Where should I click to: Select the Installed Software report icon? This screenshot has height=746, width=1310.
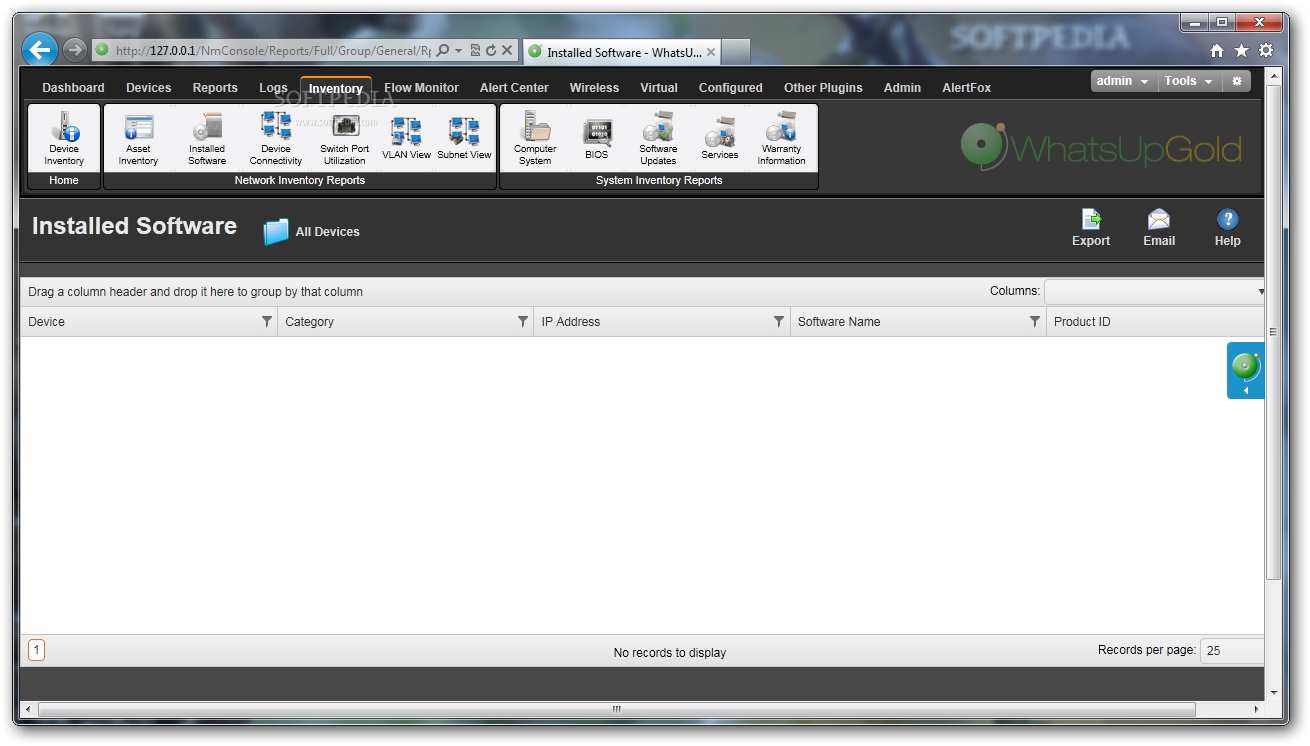click(x=207, y=140)
